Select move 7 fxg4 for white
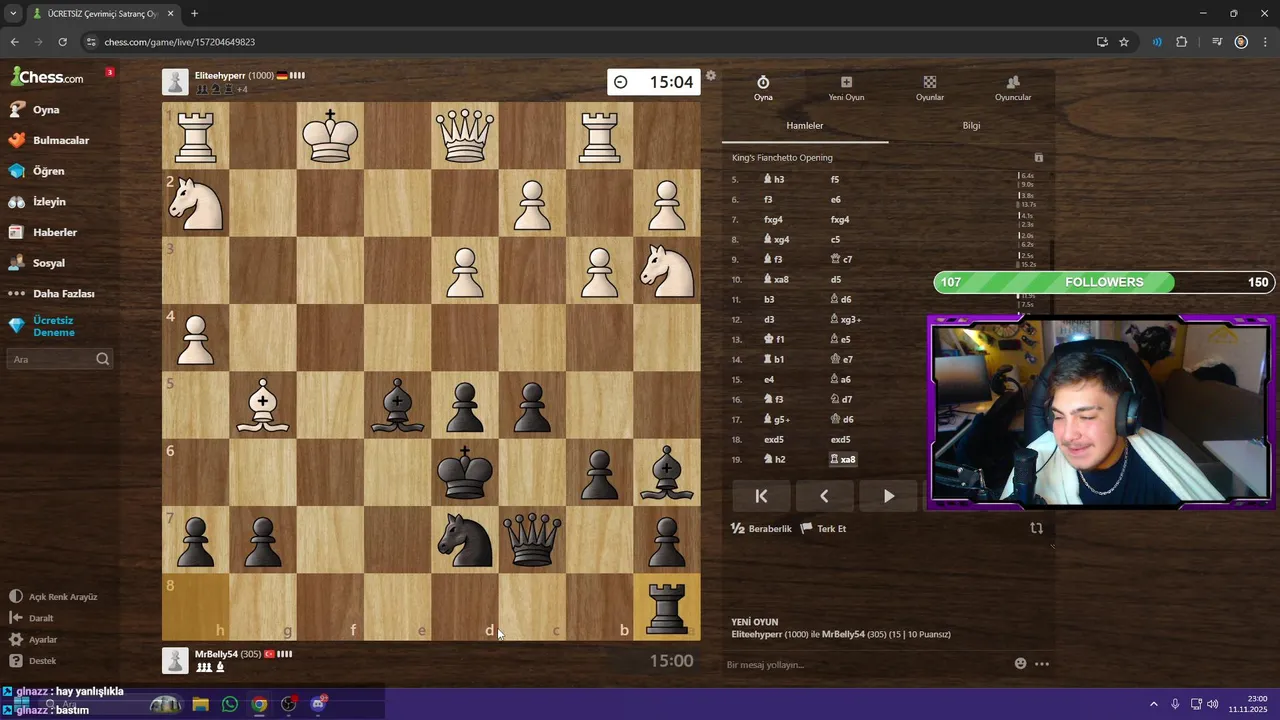Screen dimensions: 1280x720 tap(773, 220)
